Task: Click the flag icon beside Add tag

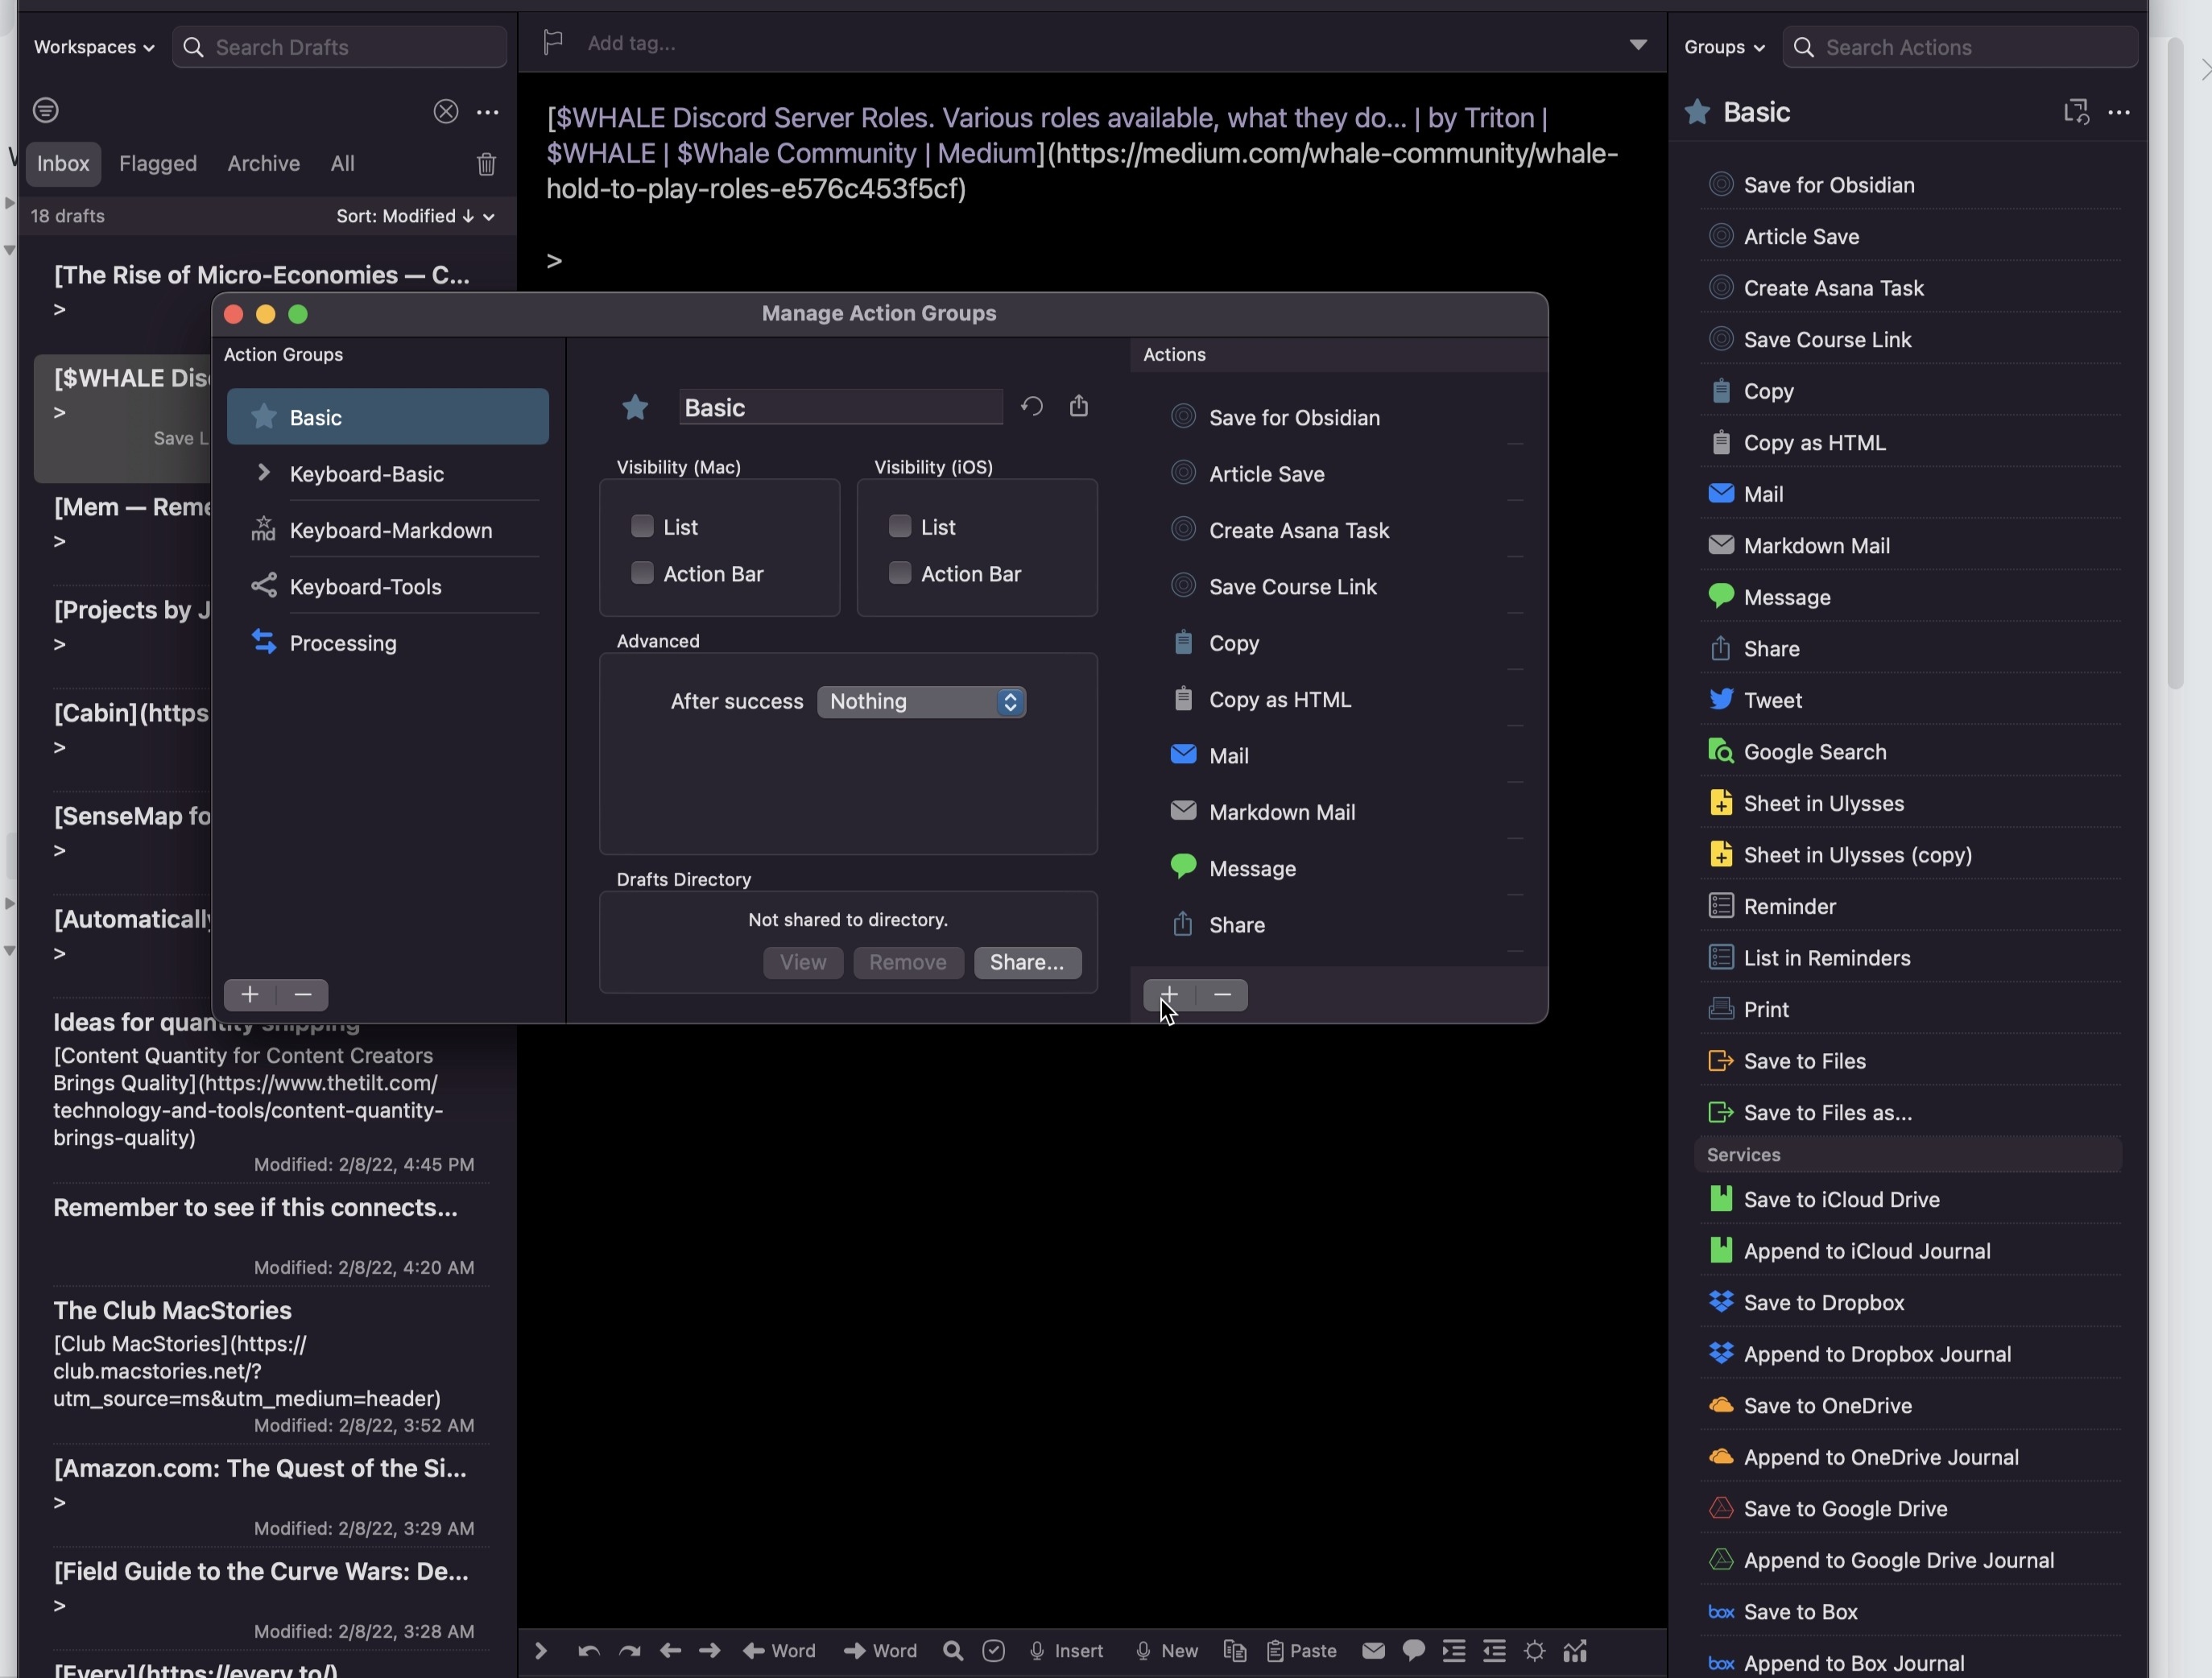Action: [553, 42]
